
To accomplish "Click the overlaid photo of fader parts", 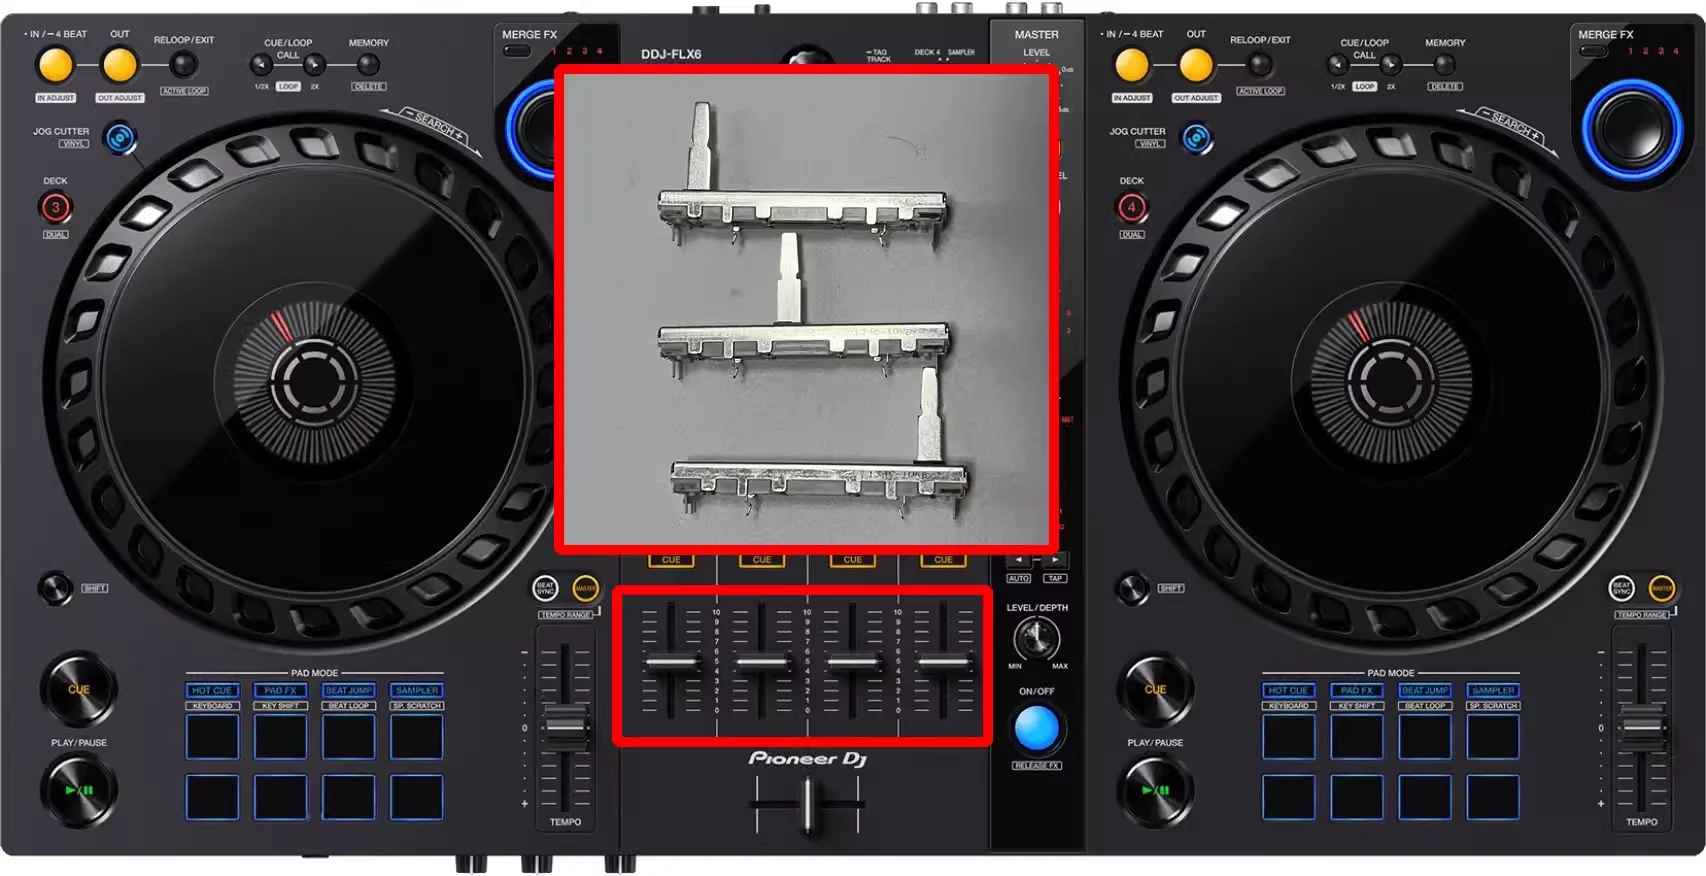I will click(807, 310).
